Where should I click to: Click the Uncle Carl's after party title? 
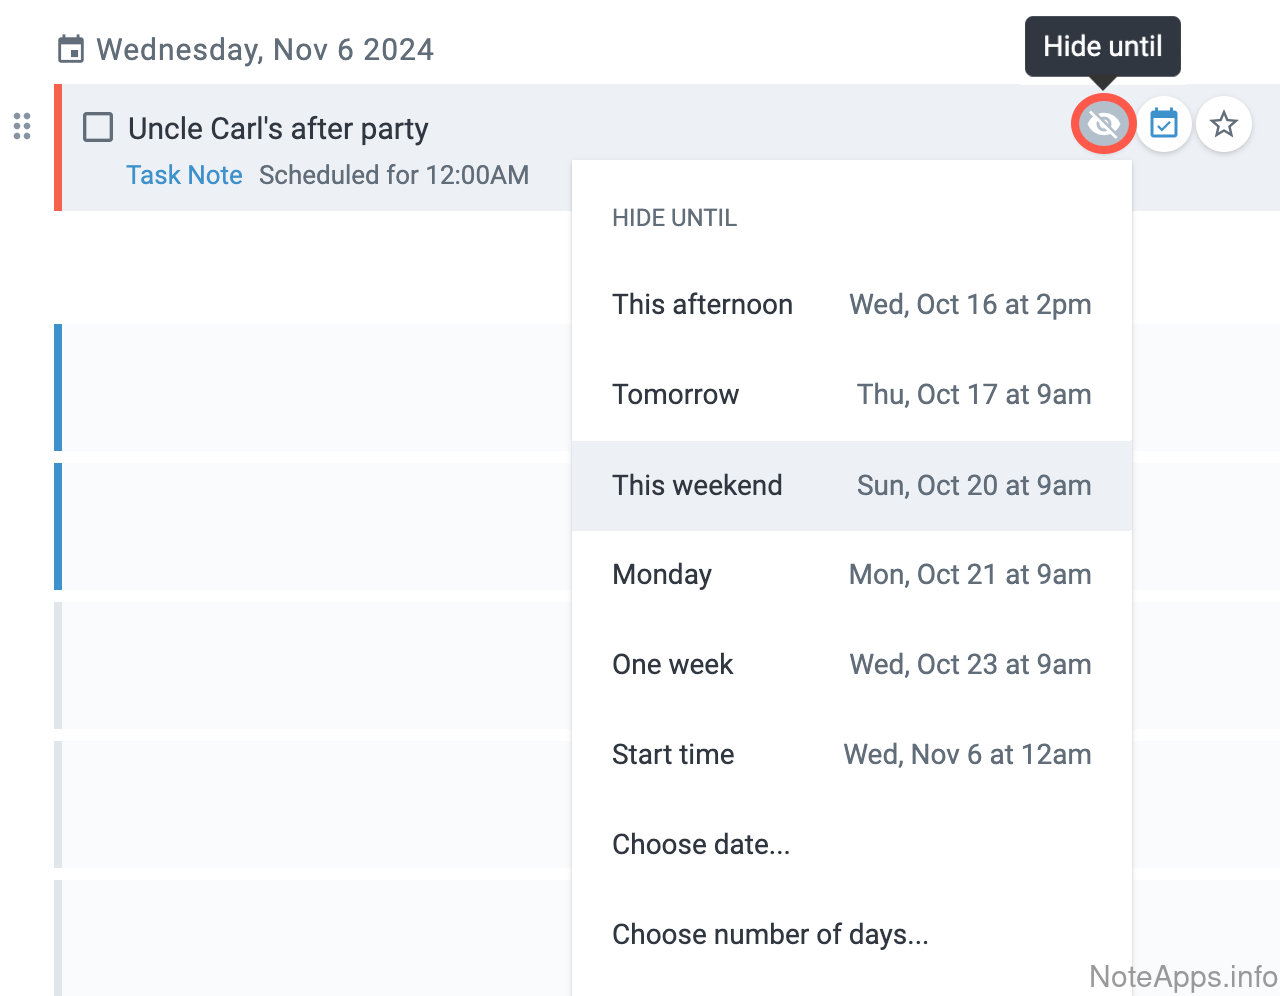point(278,129)
